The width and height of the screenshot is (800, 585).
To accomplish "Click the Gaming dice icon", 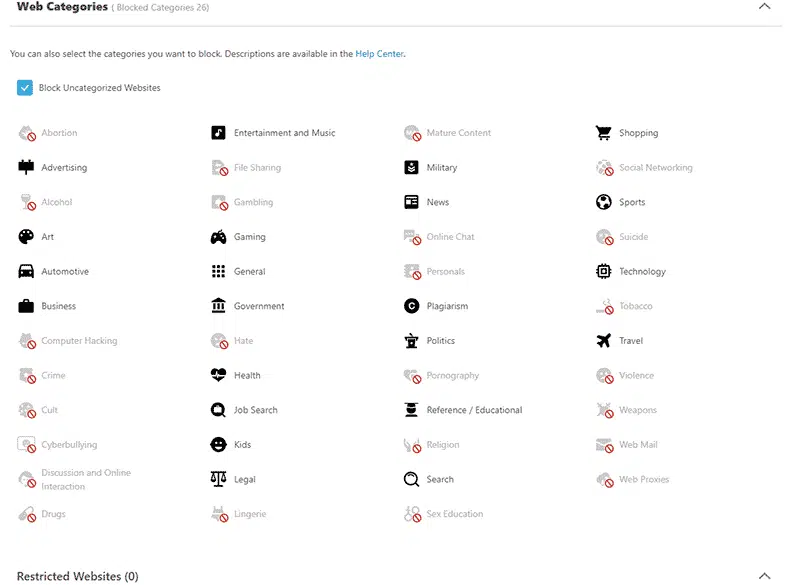I will pos(218,236).
